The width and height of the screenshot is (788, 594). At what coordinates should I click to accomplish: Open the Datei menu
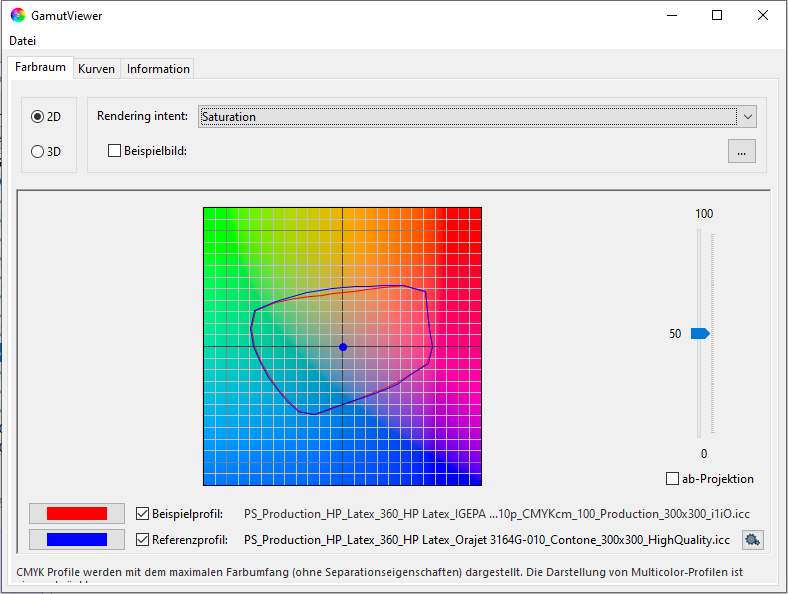(22, 41)
